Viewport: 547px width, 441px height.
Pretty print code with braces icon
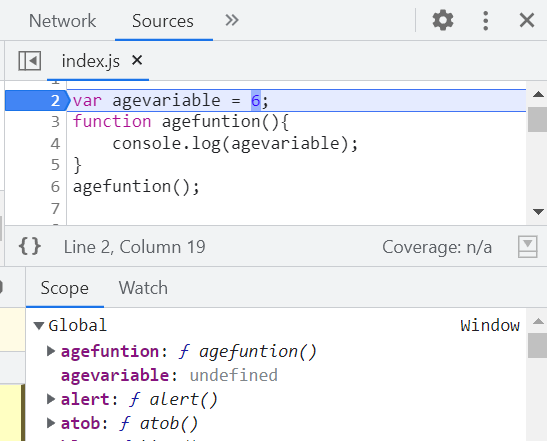[x=30, y=247]
